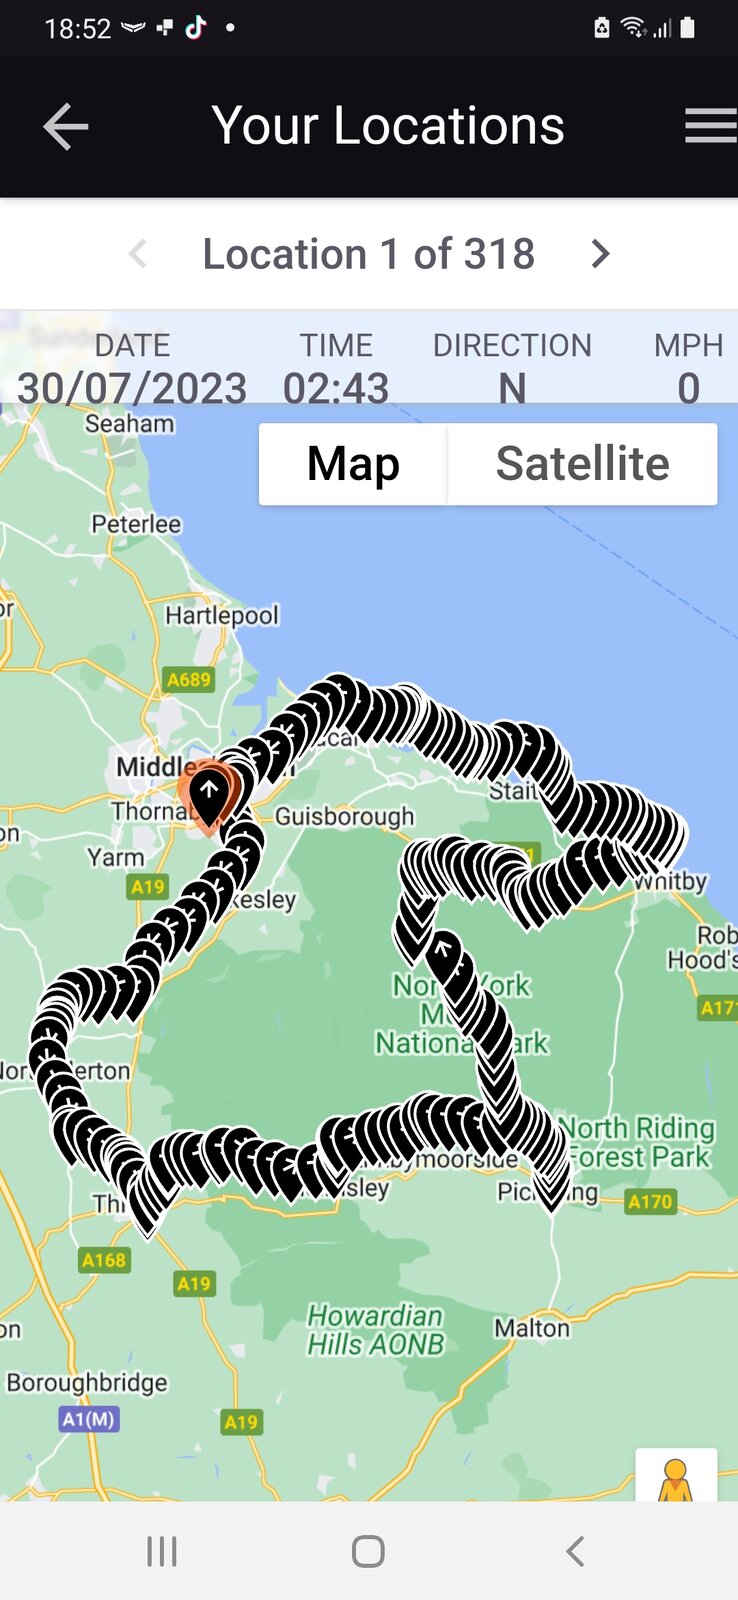Tap the Android recent apps button
This screenshot has width=738, height=1600.
coord(162,1552)
